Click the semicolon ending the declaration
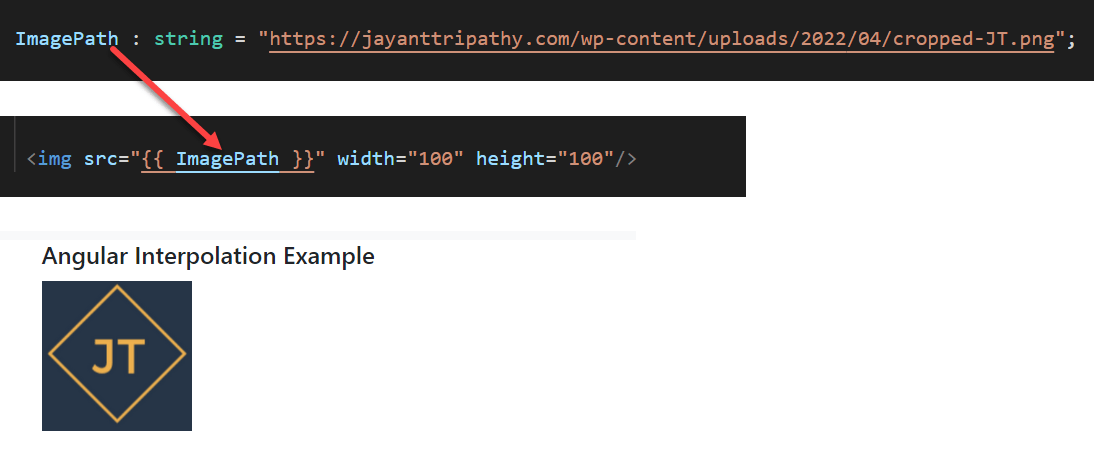This screenshot has width=1094, height=449. tap(1072, 40)
